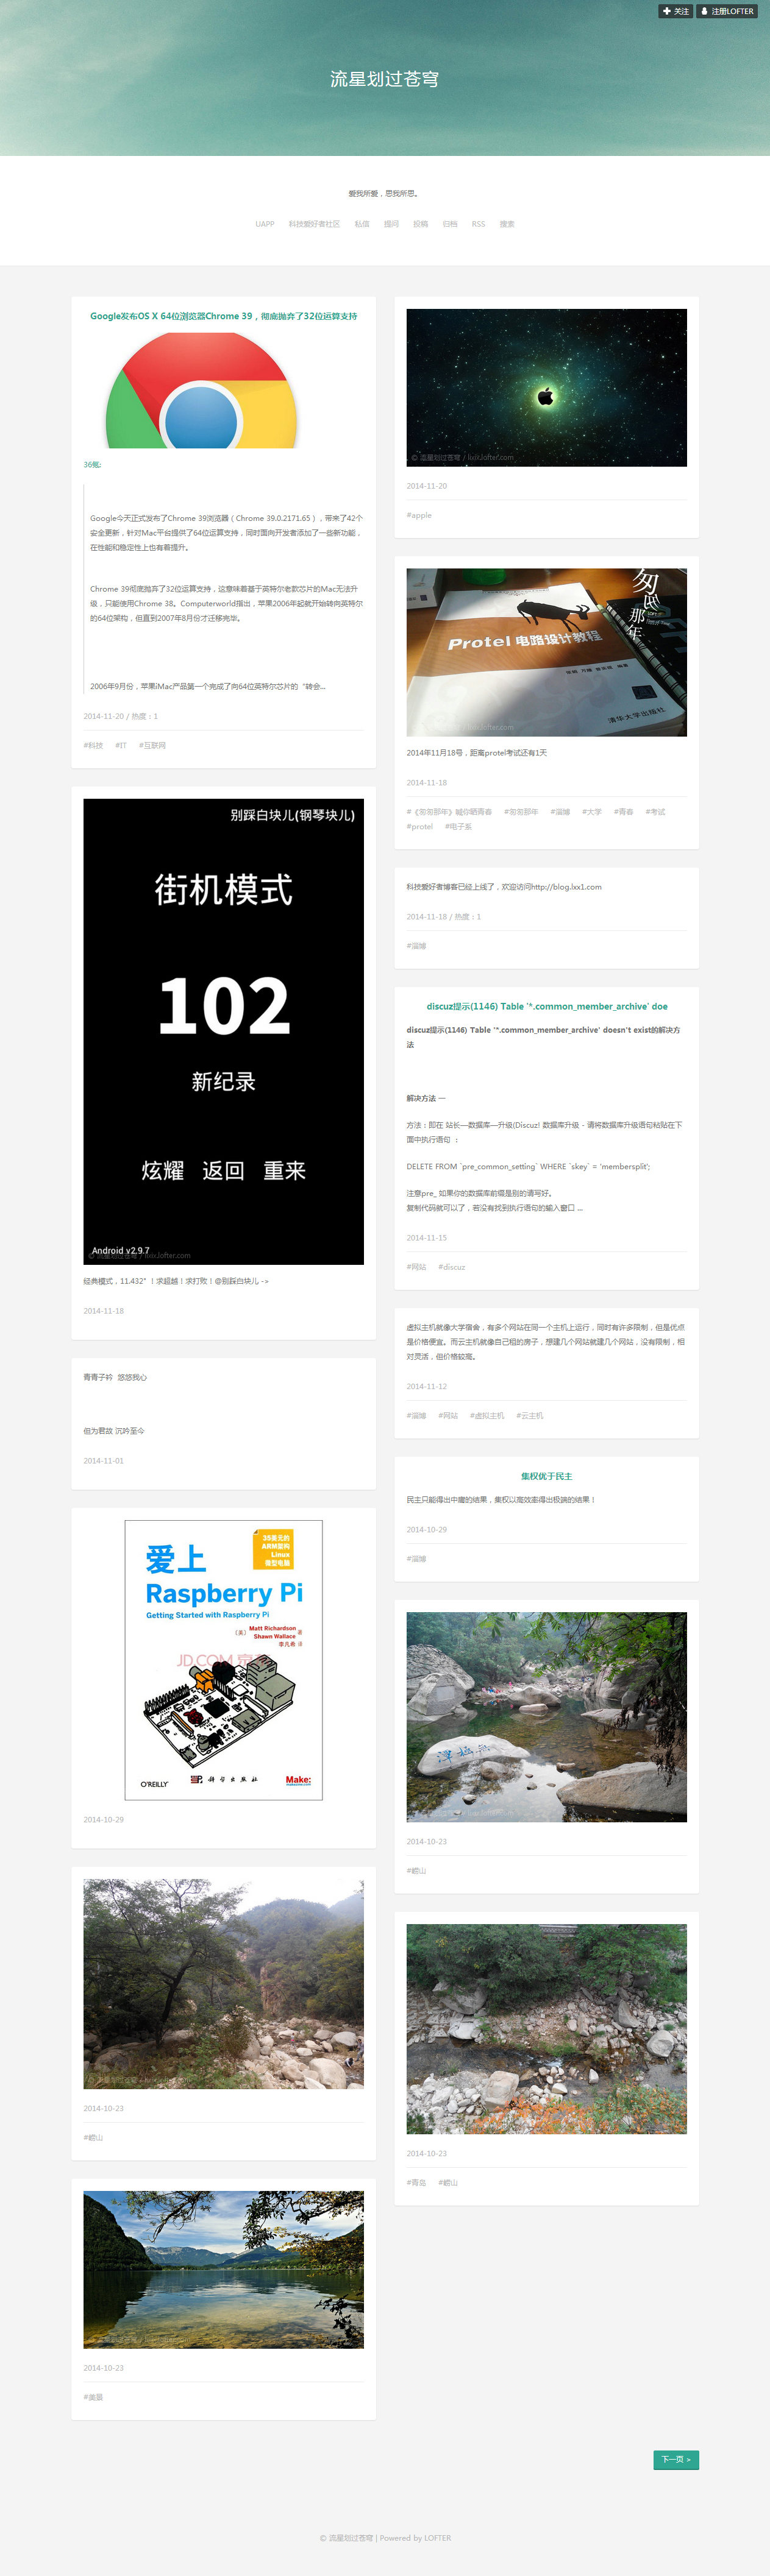
Task: Open the 科技爱好者社区 navigation item
Action: [314, 224]
